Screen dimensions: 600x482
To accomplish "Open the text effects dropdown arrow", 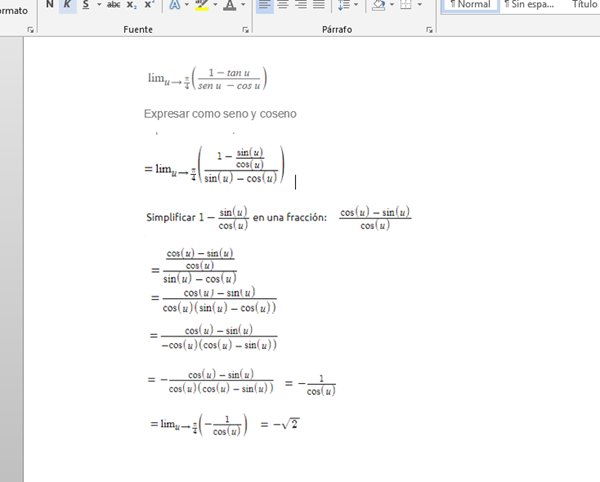I will tap(187, 5).
